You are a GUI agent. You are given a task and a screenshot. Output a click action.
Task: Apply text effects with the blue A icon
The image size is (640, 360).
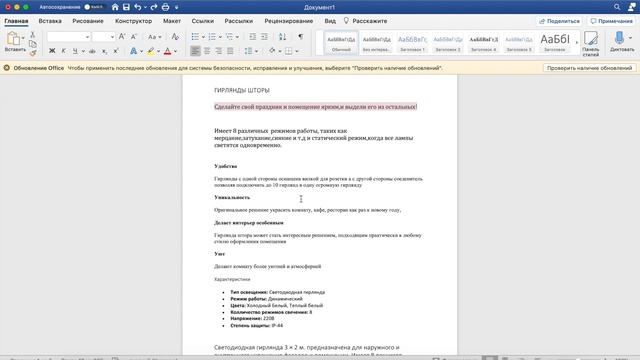click(x=133, y=51)
